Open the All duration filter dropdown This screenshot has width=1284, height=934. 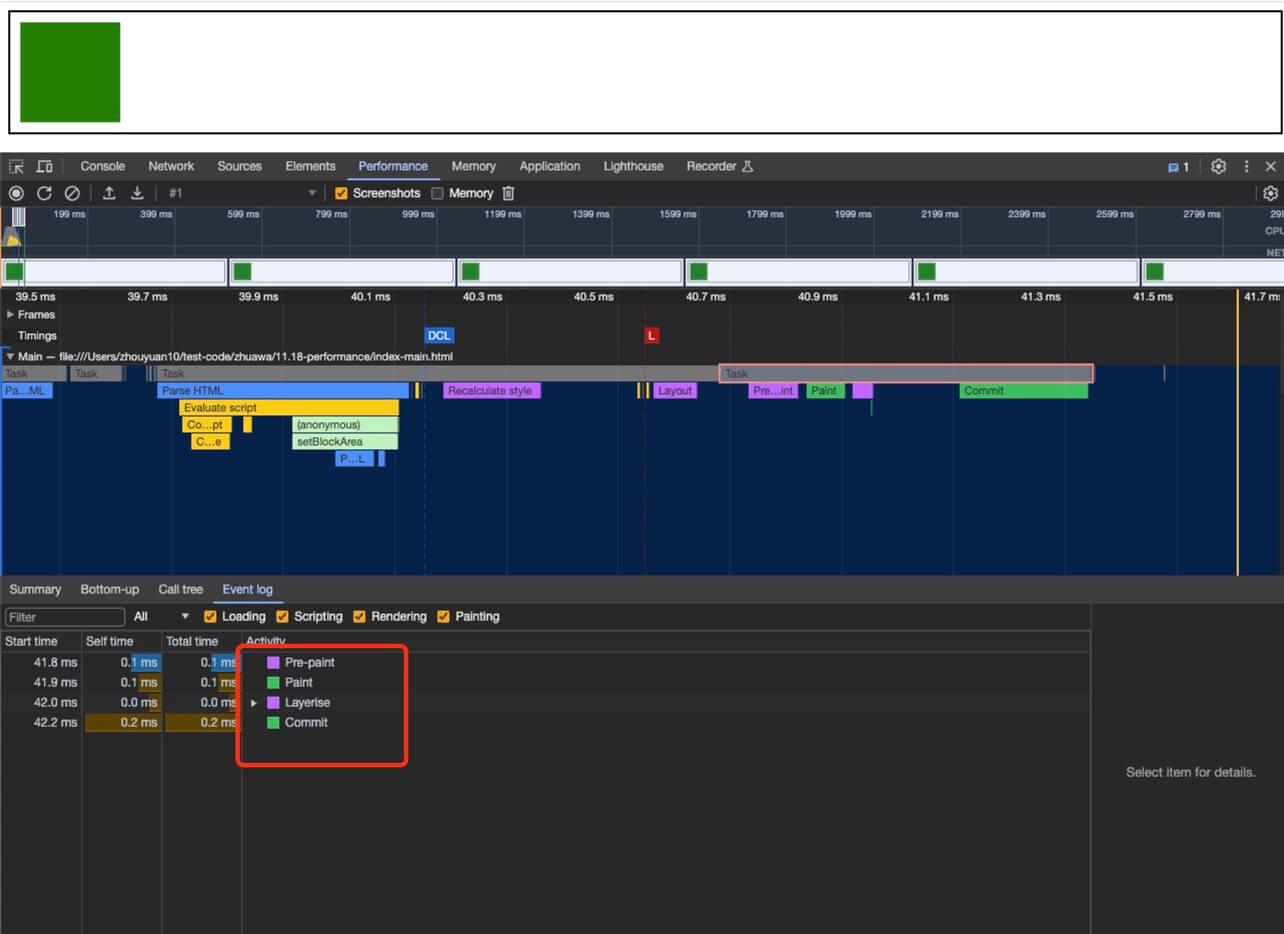click(x=161, y=616)
